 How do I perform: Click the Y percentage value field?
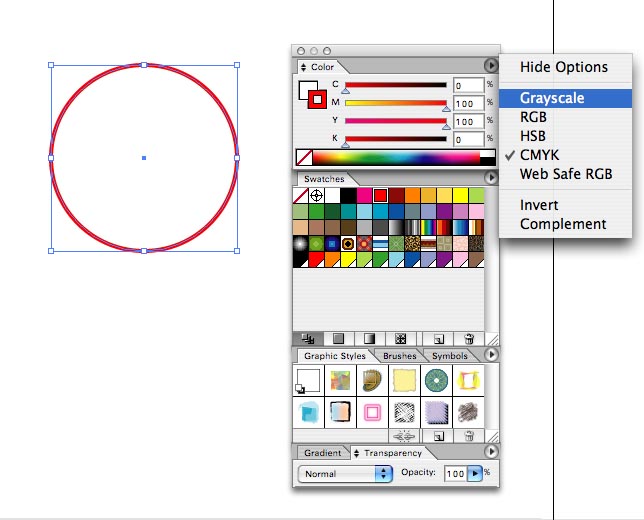[x=469, y=122]
